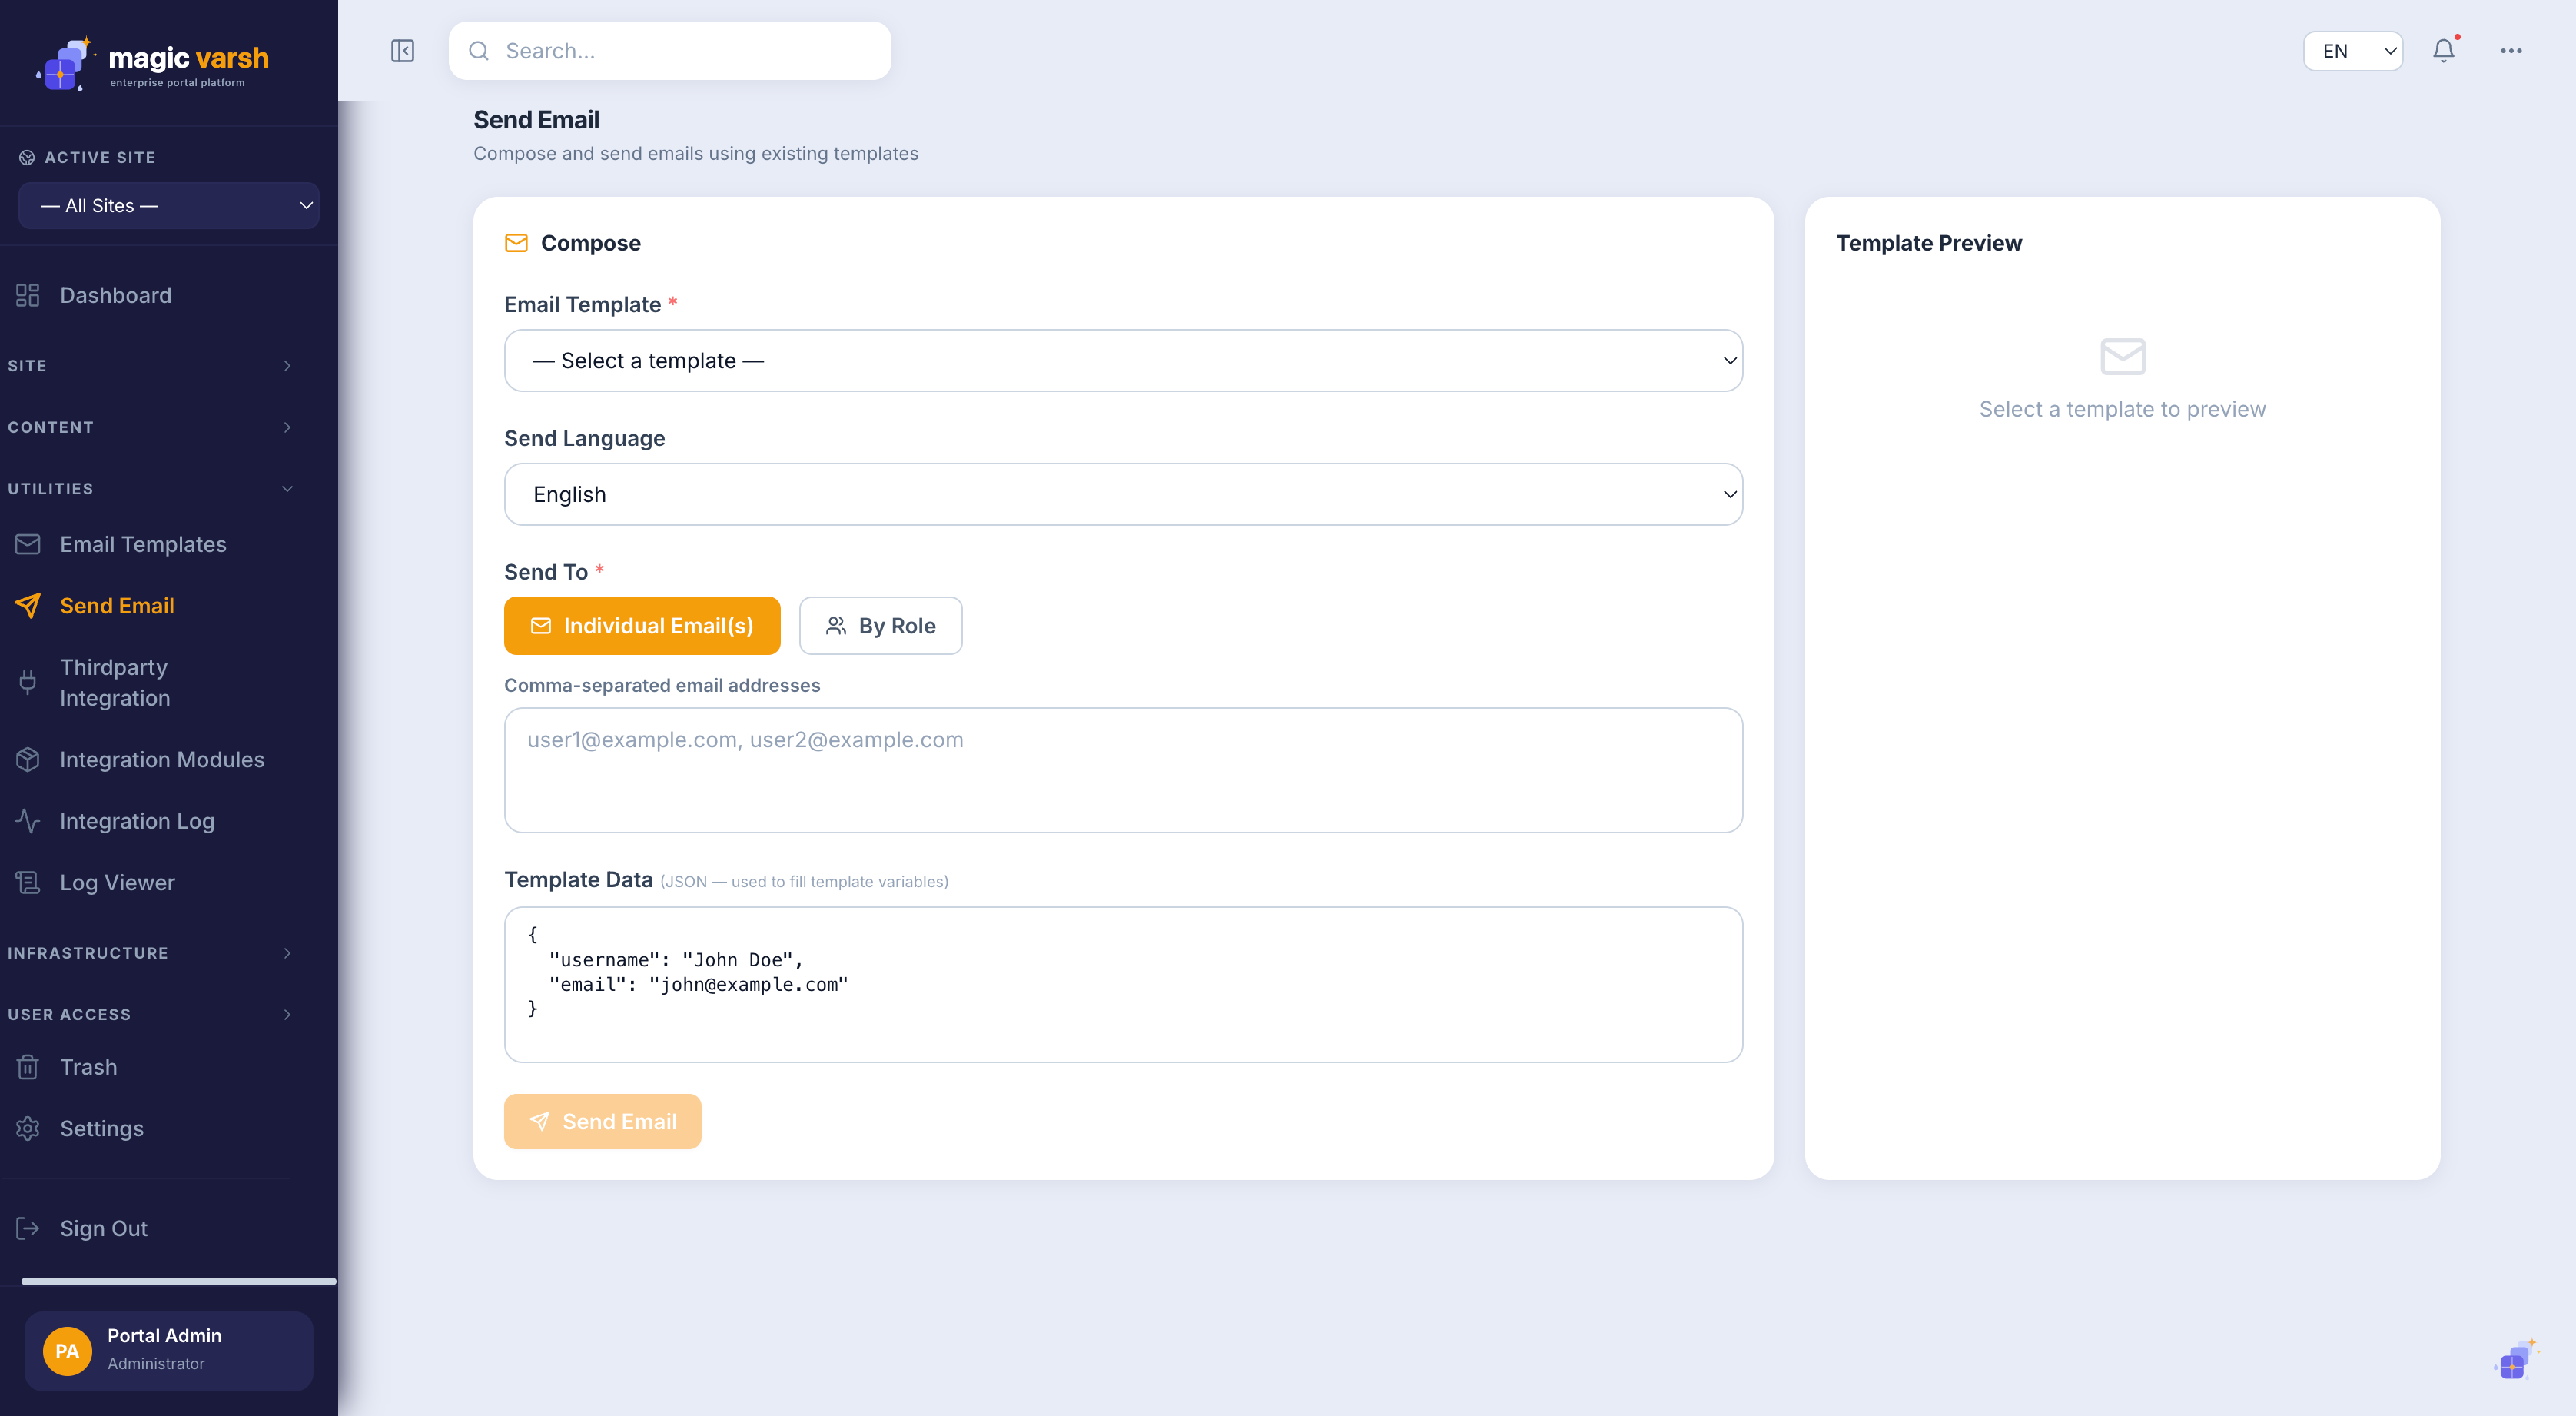Change the EN language selector
Screen dimensions: 2576x1416
(2353, 51)
